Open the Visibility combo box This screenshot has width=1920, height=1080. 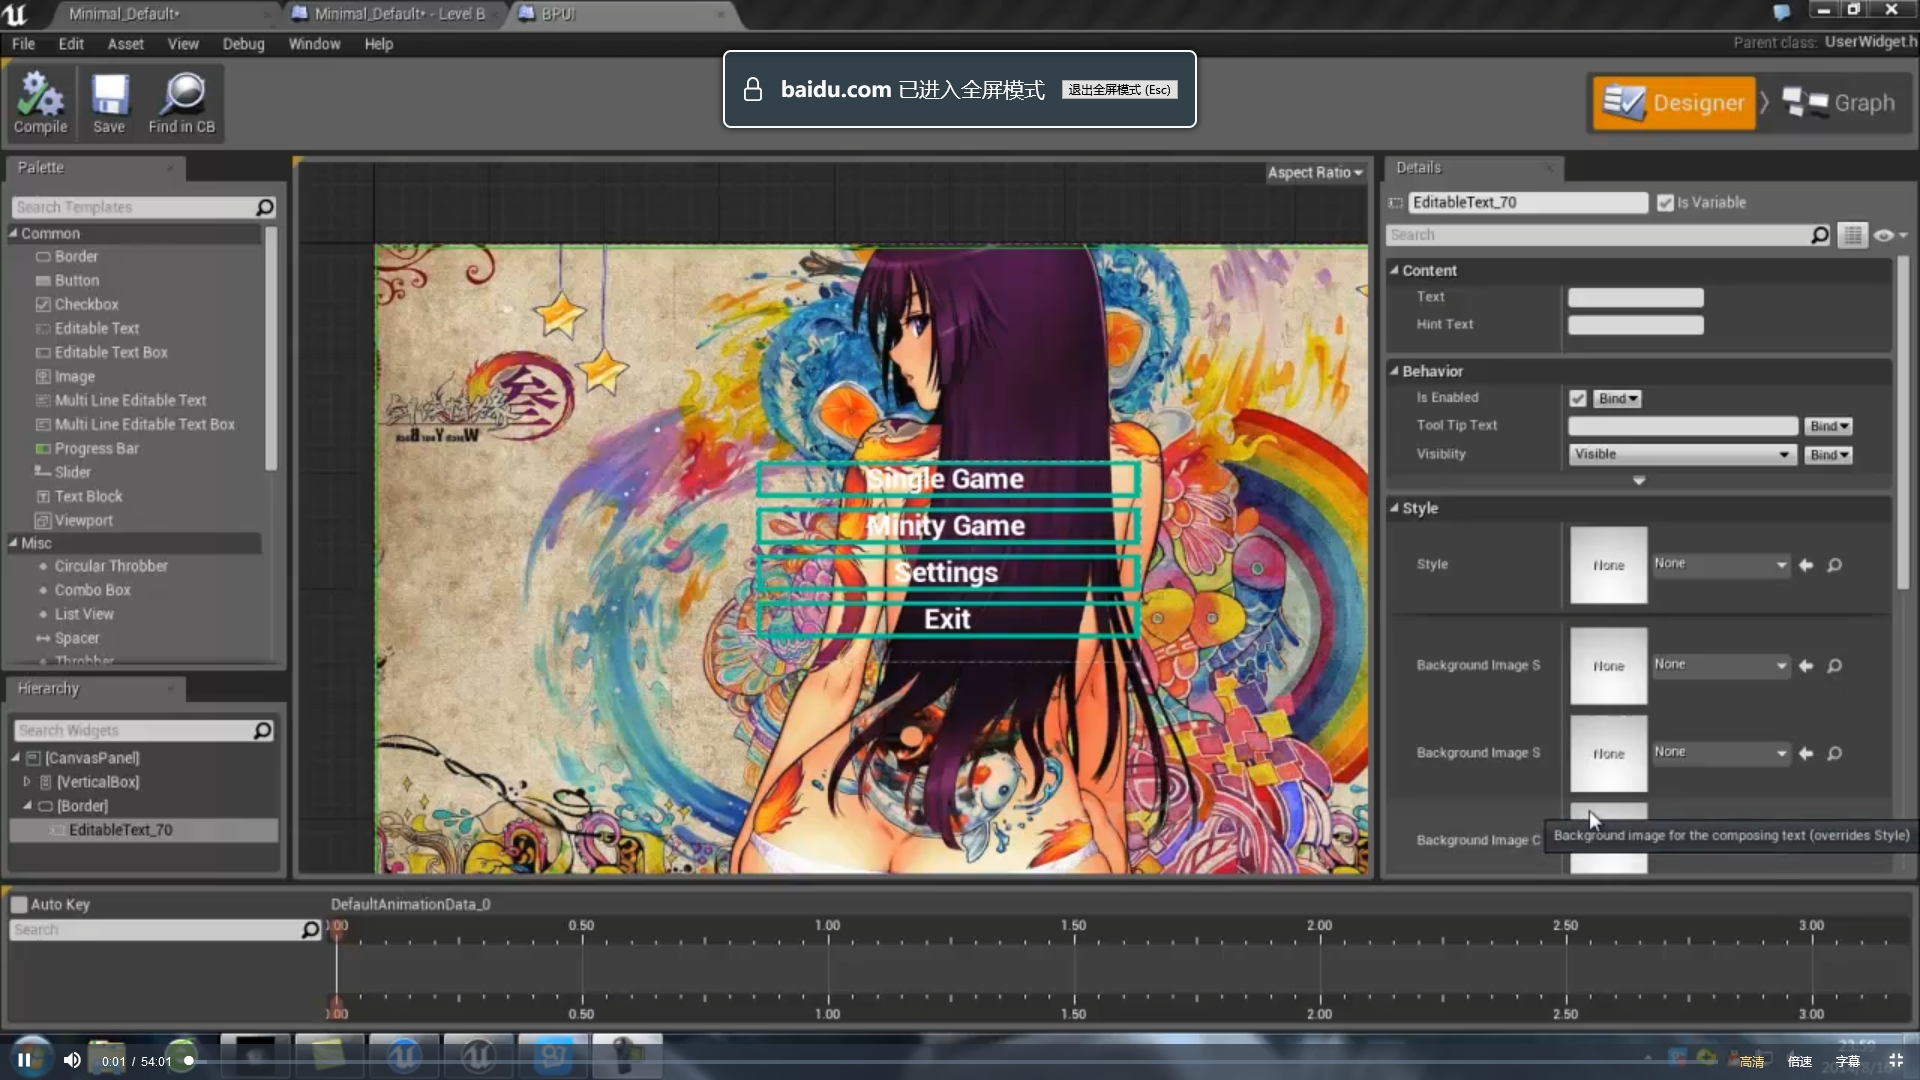point(1682,455)
